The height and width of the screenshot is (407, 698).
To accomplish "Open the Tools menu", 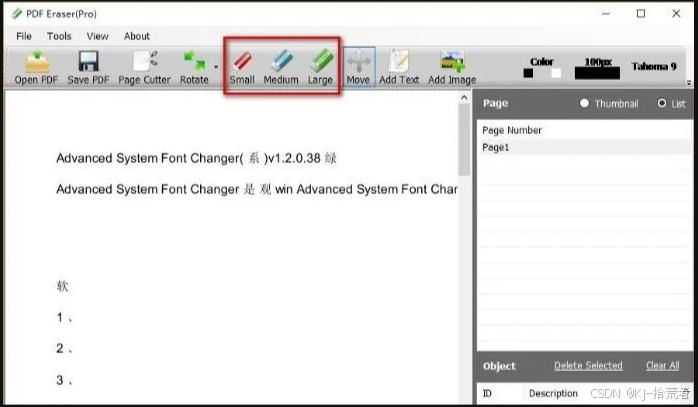I will 59,36.
